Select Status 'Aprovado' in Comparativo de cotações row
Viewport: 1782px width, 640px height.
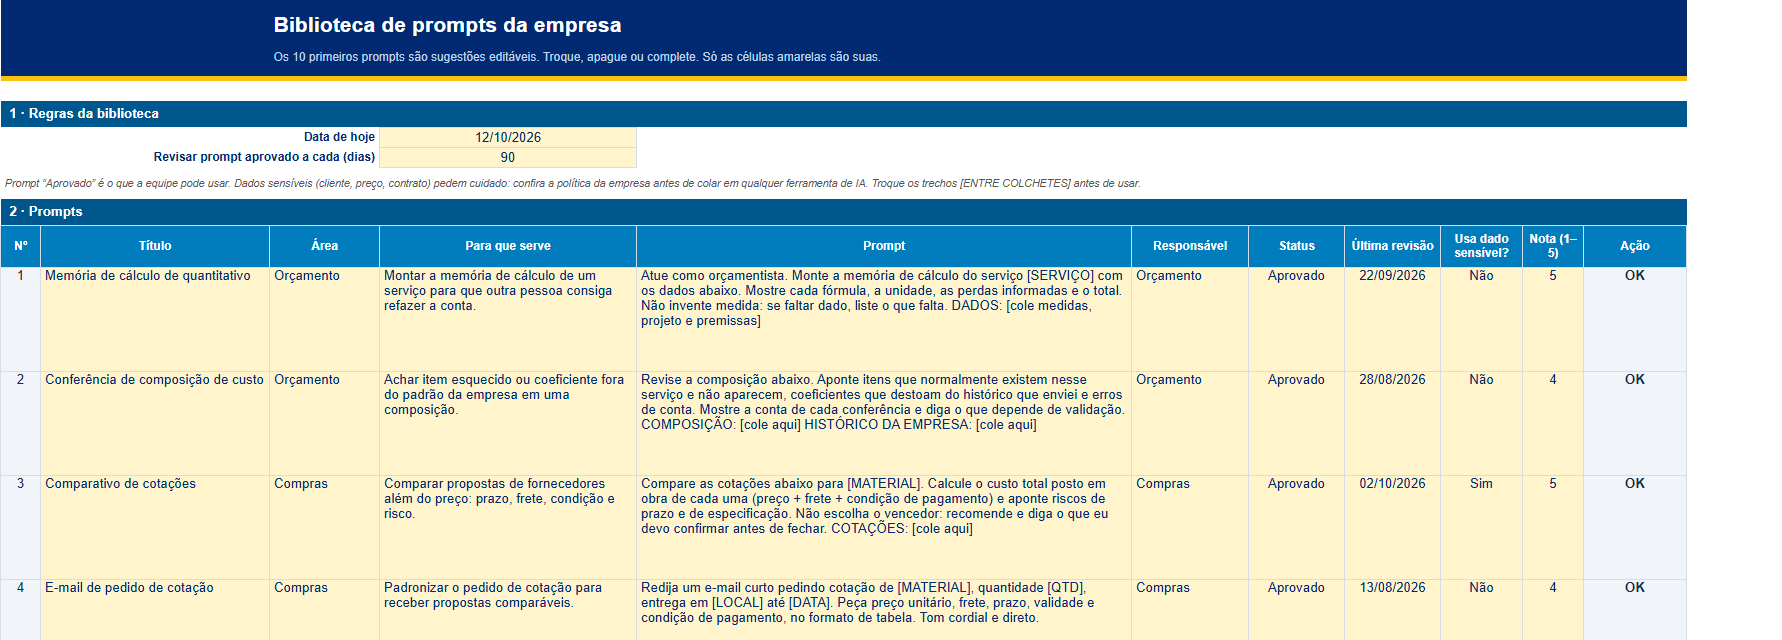tap(1296, 527)
